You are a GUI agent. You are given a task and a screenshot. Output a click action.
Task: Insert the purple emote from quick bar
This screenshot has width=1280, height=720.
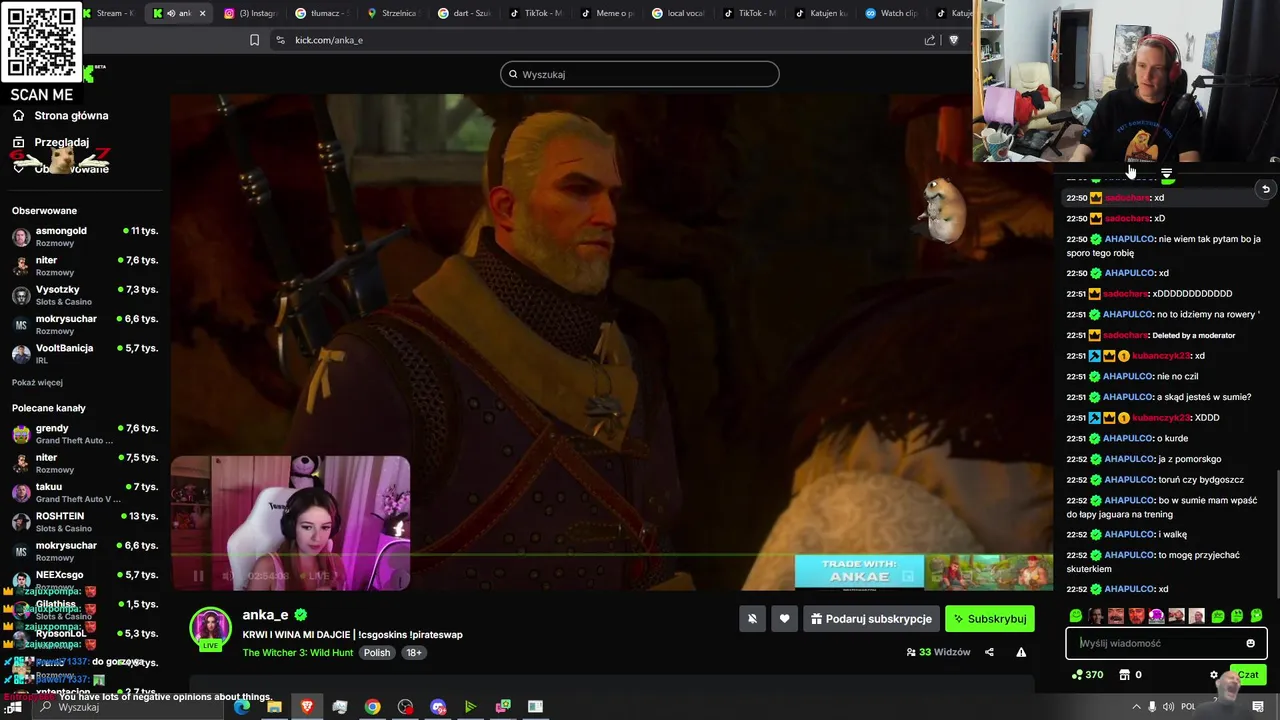coord(1156,616)
